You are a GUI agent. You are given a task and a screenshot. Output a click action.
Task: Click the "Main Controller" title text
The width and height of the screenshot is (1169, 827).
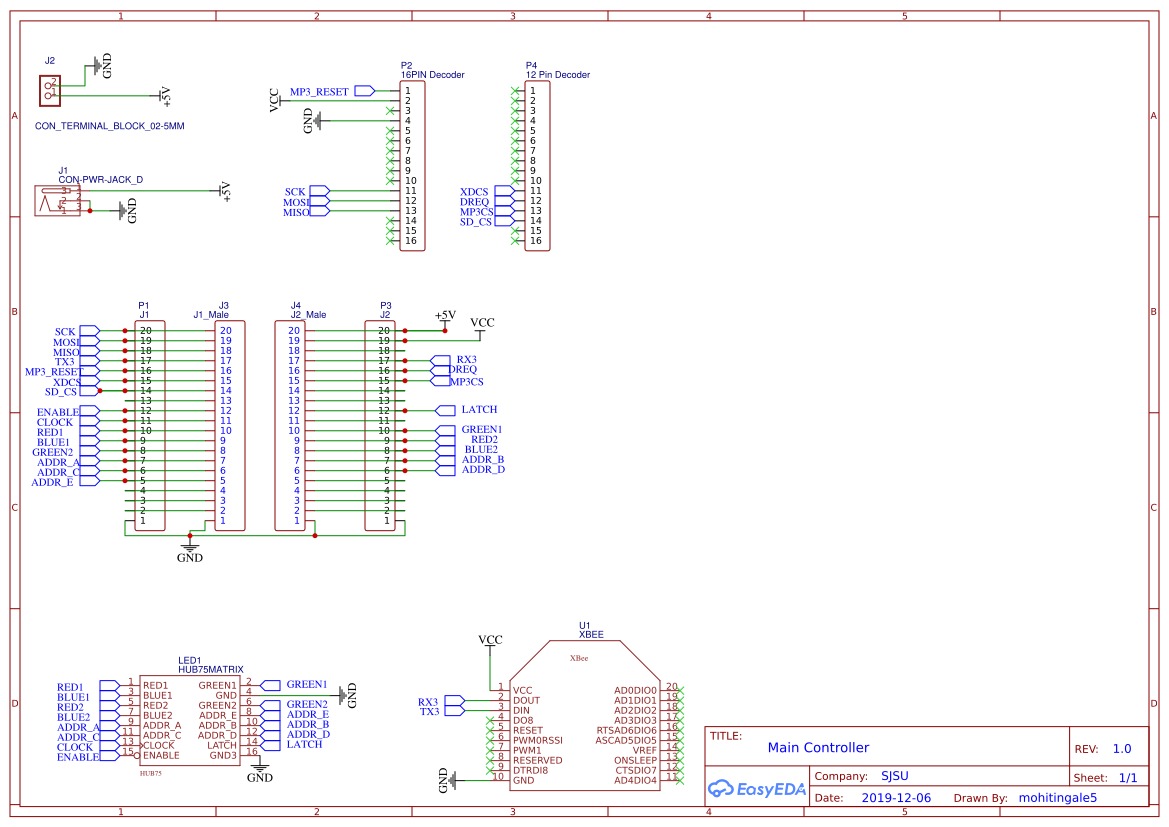point(819,747)
